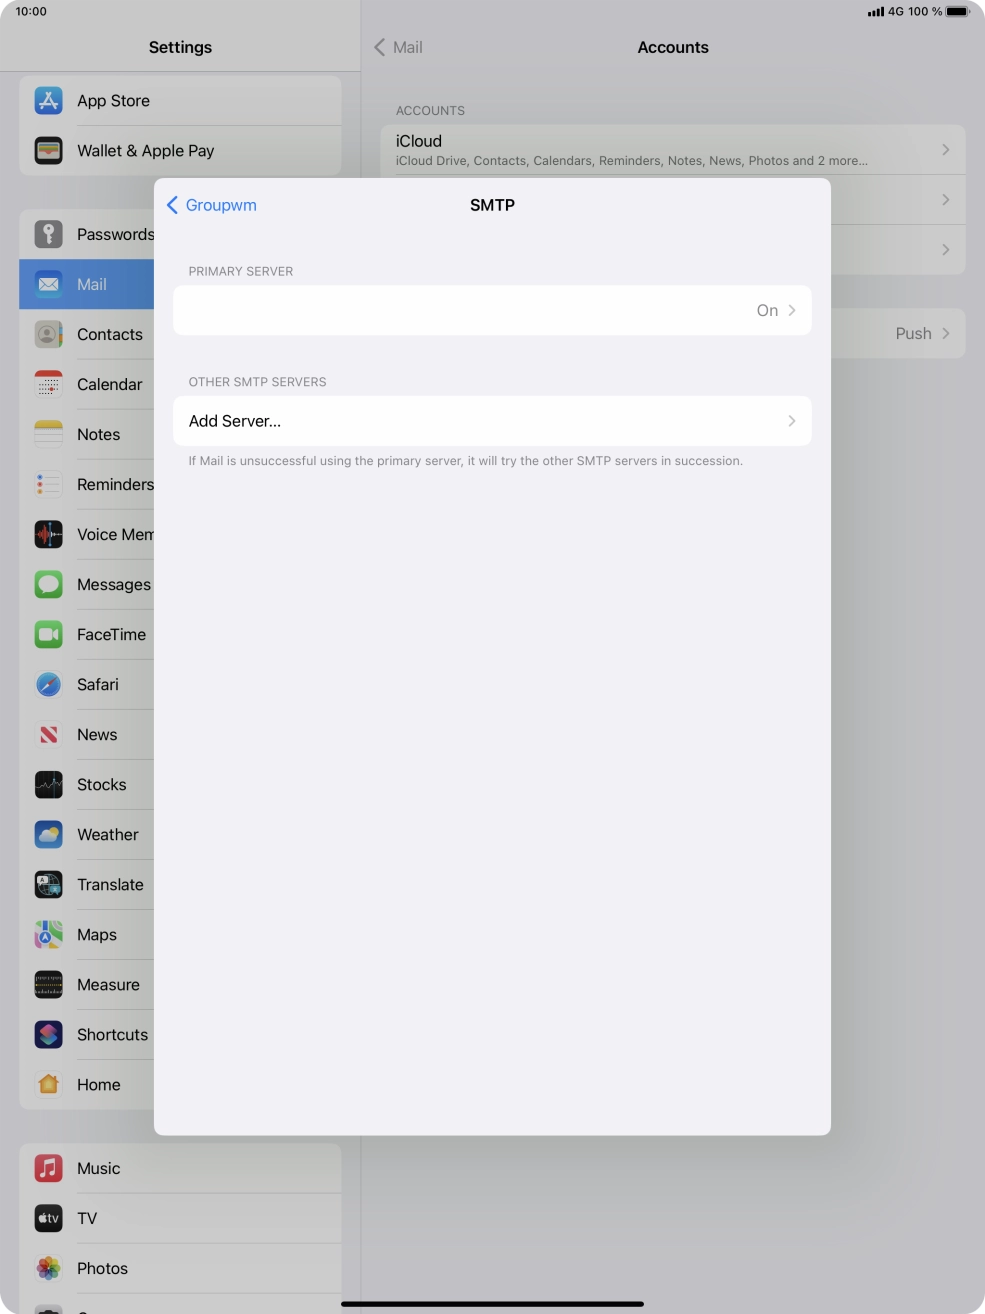Open primary server On setting
This screenshot has height=1314, width=985.
click(766, 310)
